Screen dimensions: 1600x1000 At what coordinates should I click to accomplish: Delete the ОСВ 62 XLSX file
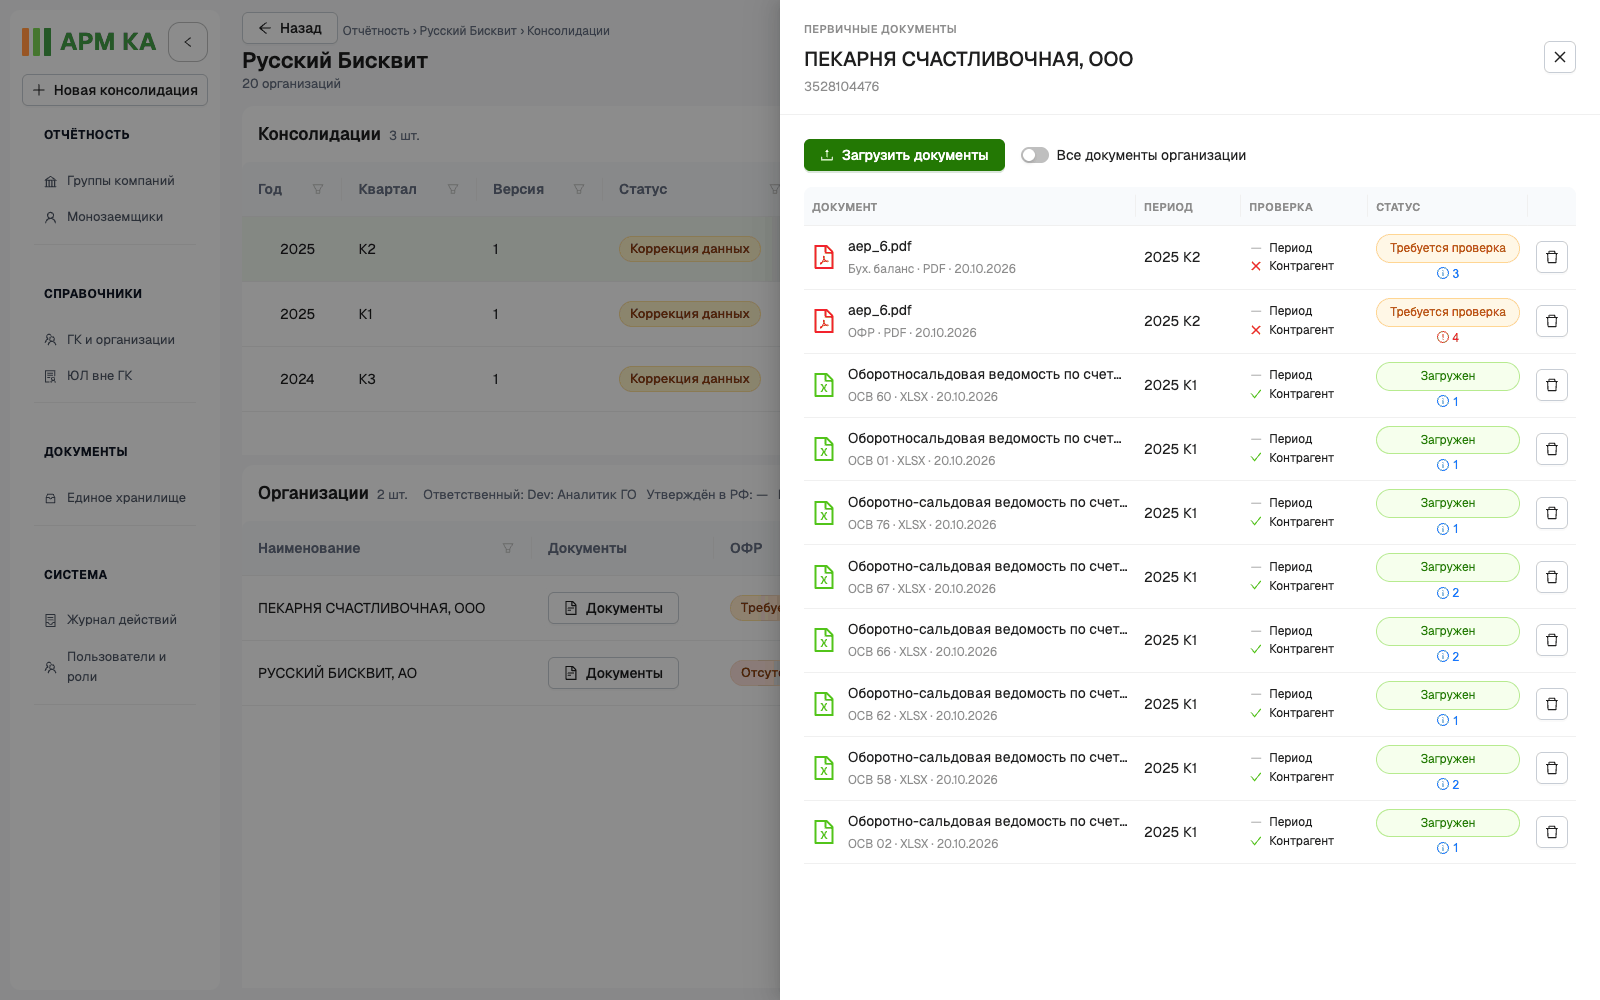1551,704
